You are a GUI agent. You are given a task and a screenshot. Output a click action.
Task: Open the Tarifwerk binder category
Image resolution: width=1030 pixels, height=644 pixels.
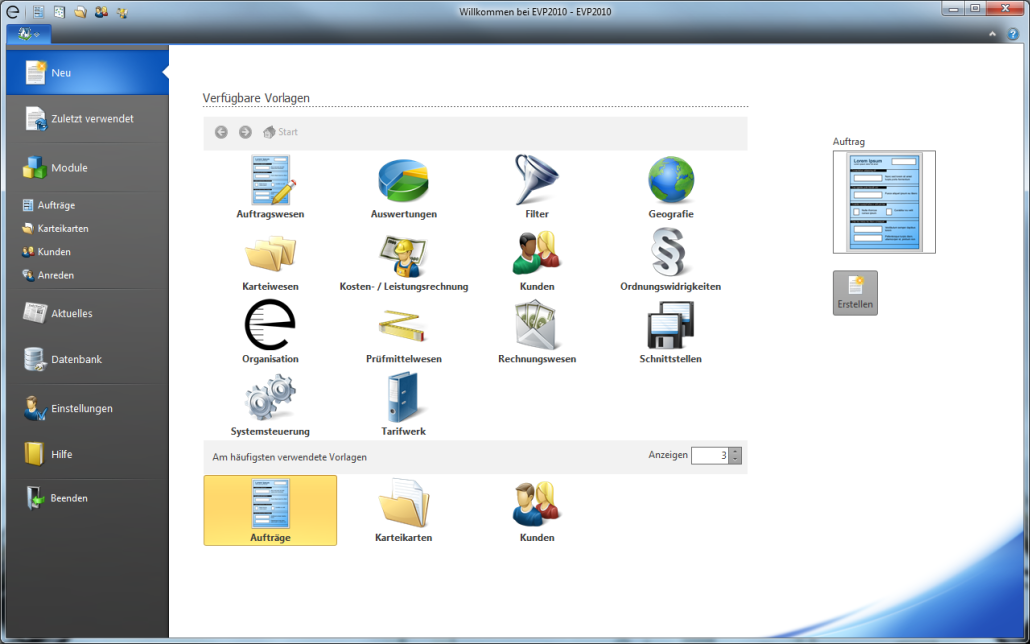(403, 404)
